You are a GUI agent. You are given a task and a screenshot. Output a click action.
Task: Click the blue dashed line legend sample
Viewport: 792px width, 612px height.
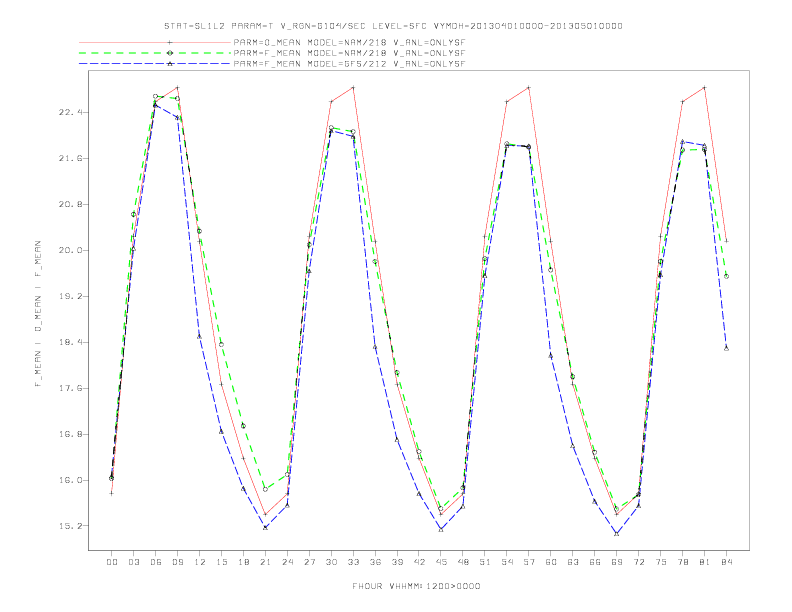(x=155, y=64)
